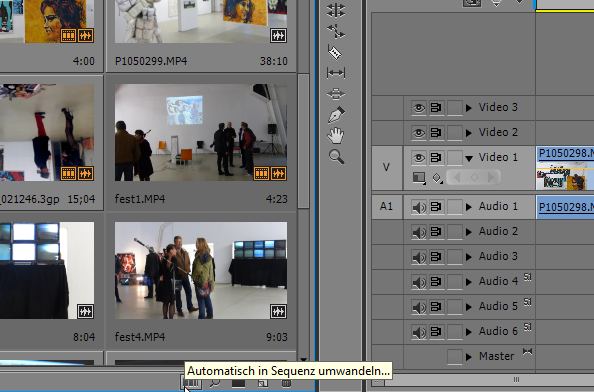This screenshot has height=392, width=594.
Task: Toggle sync lock on Video 3 track
Action: tap(436, 108)
